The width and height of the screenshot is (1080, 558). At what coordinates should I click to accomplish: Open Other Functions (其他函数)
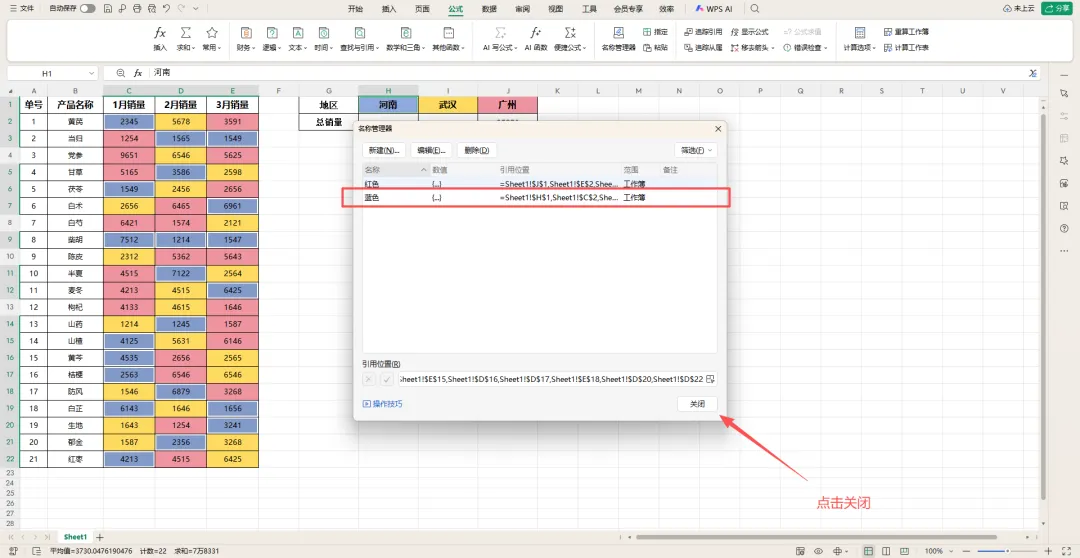pyautogui.click(x=448, y=39)
